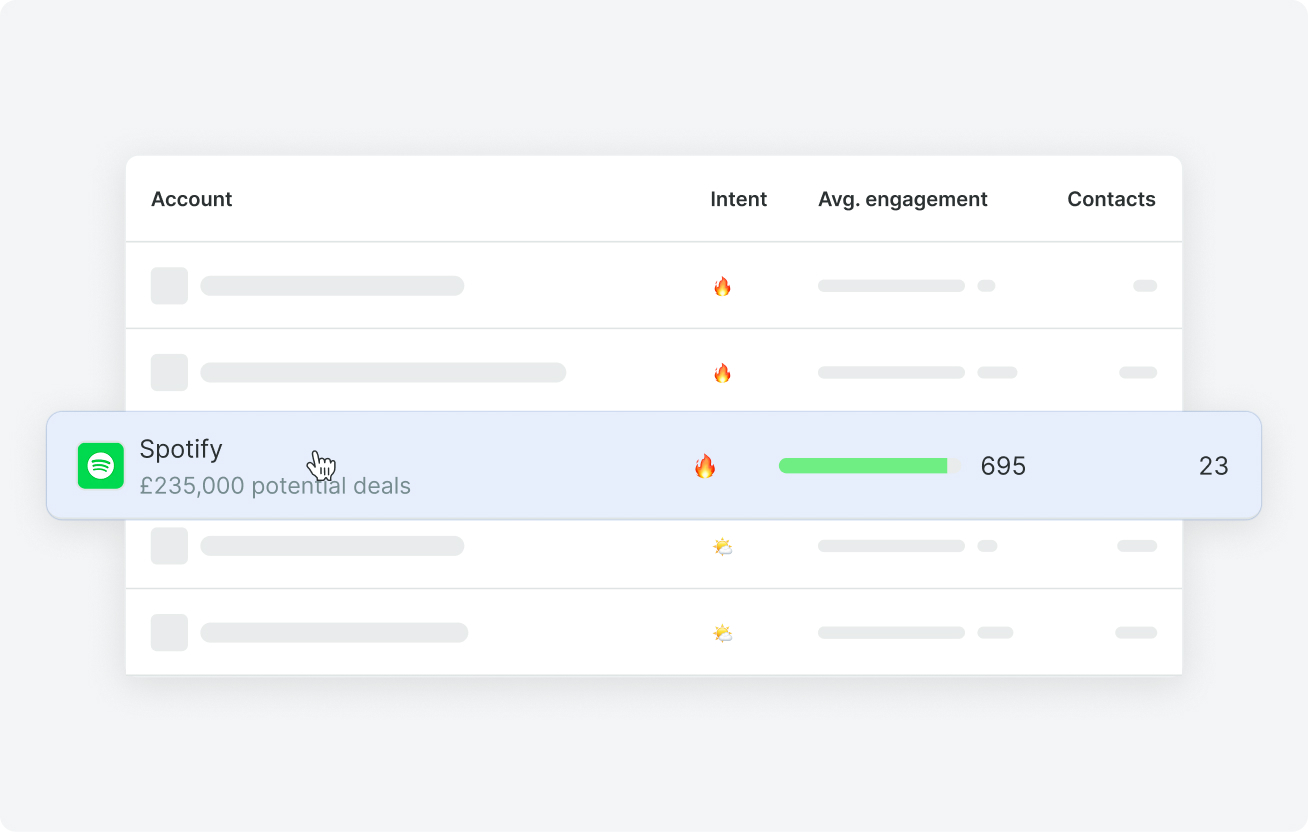Click the fire intent icon in second row
The image size is (1308, 832).
[722, 373]
